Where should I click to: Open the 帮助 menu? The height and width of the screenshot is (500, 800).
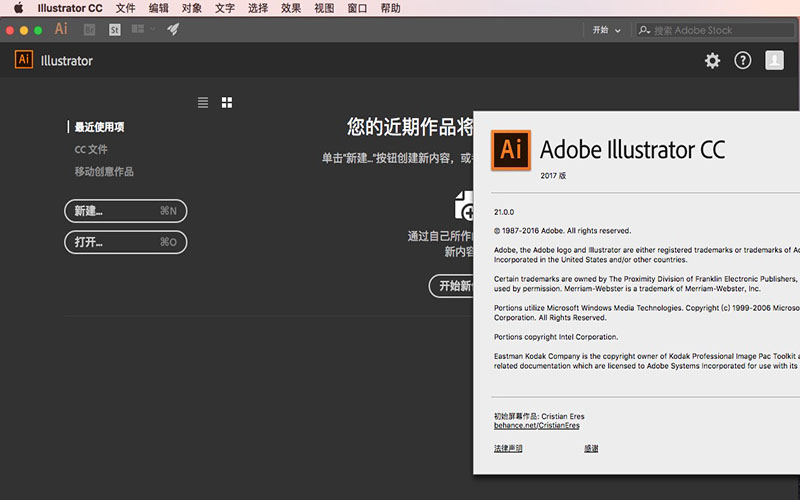[390, 8]
